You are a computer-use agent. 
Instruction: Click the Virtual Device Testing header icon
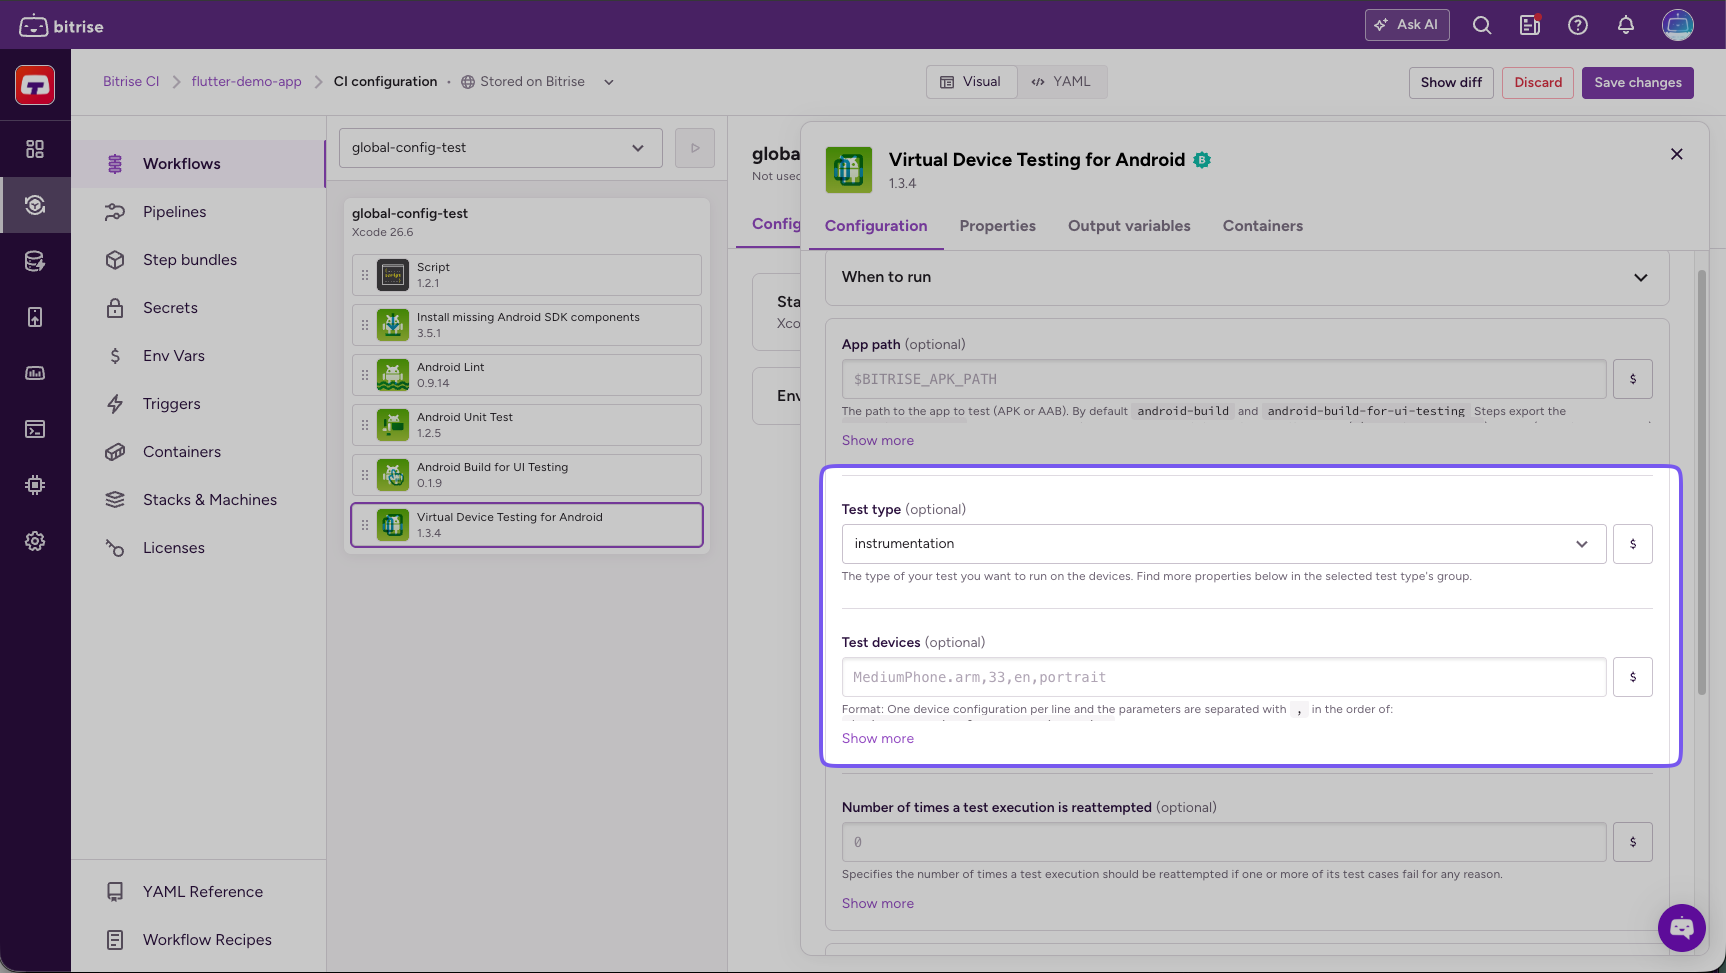tap(849, 169)
